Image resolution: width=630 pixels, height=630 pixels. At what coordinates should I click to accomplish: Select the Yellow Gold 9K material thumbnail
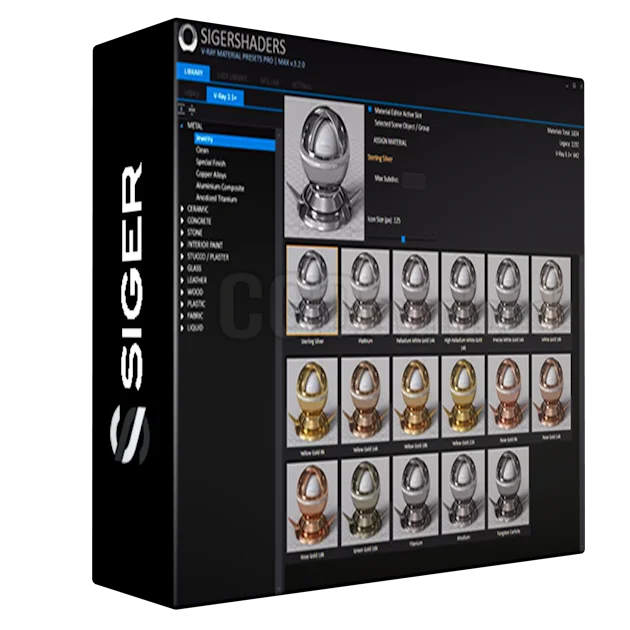(x=312, y=403)
